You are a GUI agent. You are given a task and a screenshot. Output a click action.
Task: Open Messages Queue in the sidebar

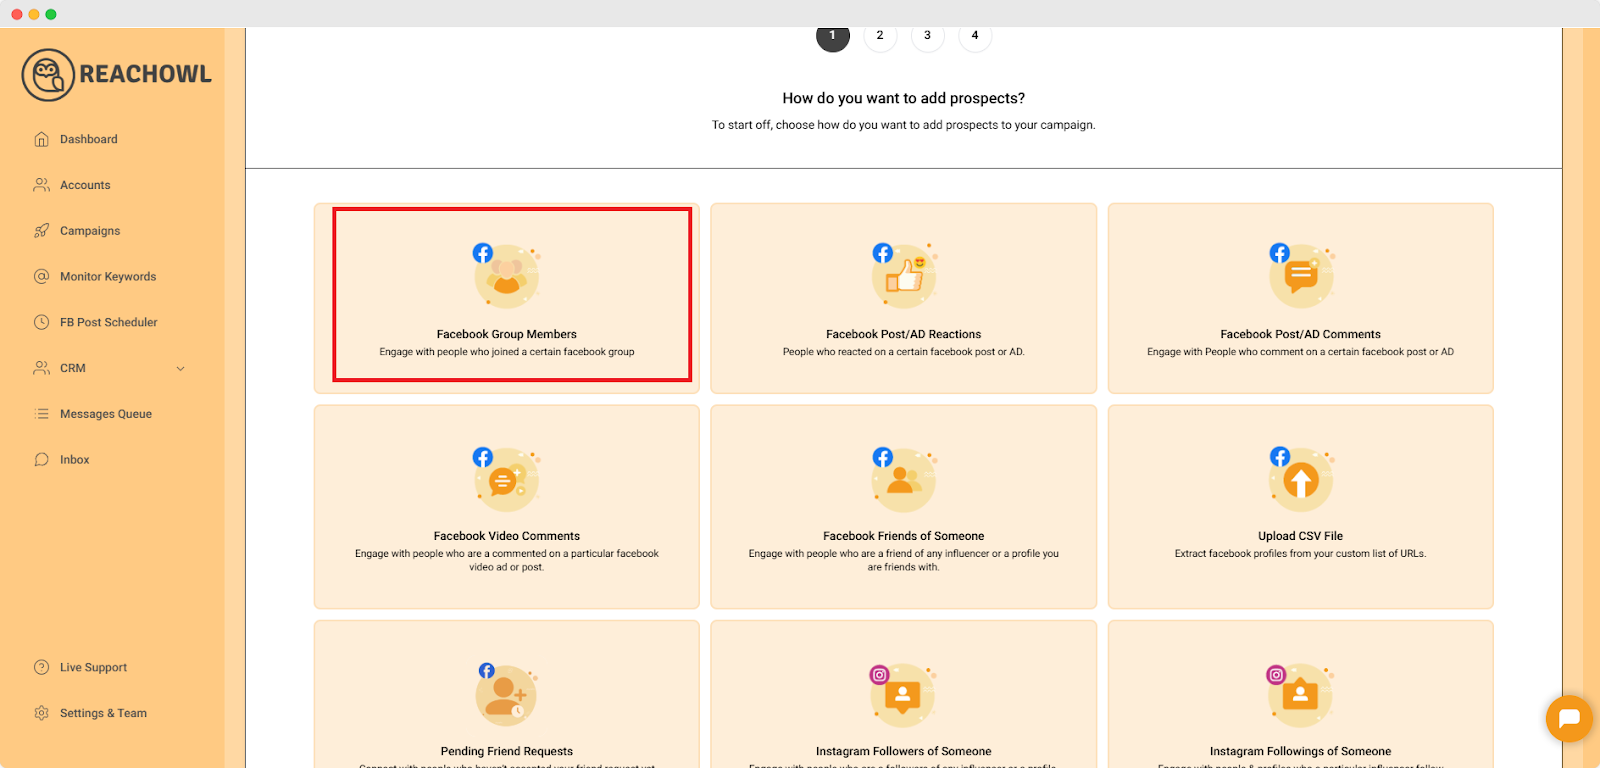[106, 414]
